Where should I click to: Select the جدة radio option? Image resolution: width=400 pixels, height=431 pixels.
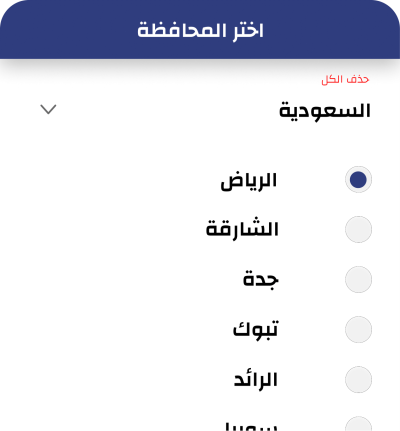coord(358,279)
